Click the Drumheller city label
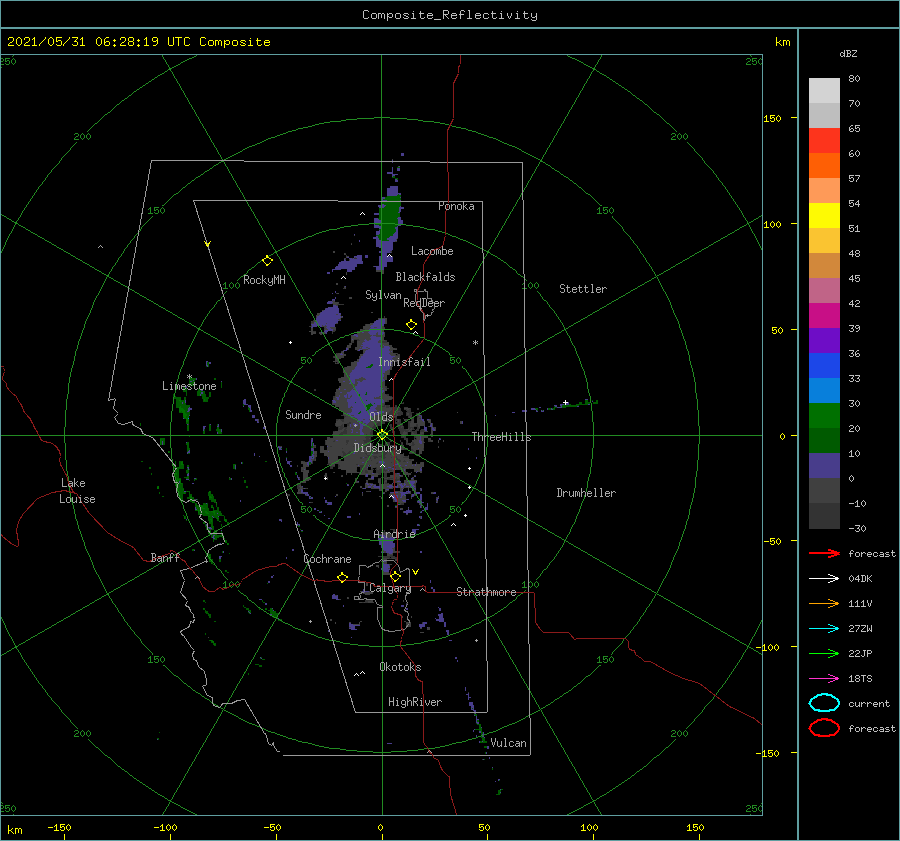The width and height of the screenshot is (900, 841). 586,493
